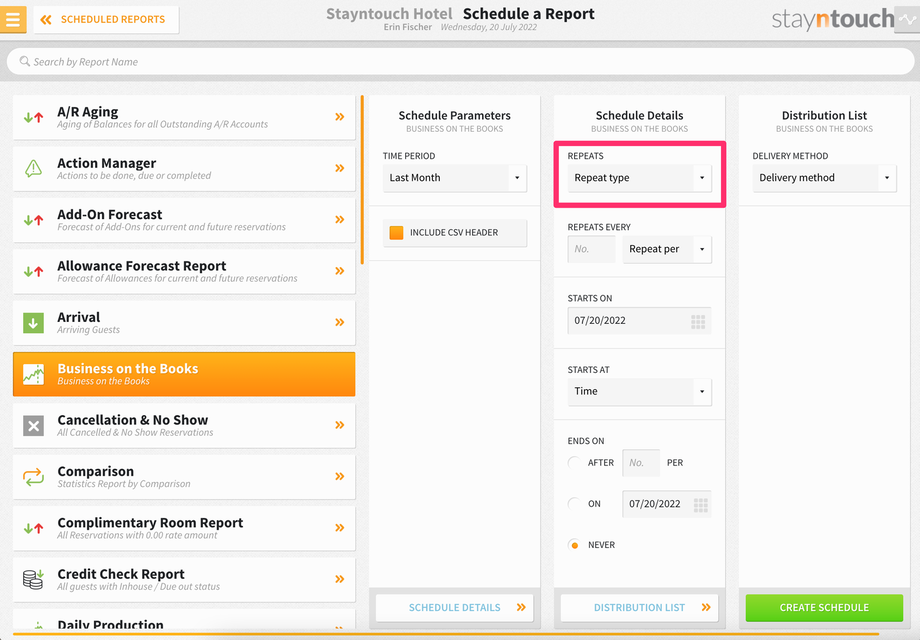The width and height of the screenshot is (920, 640).
Task: Click the Repeats Every number field
Action: click(591, 249)
